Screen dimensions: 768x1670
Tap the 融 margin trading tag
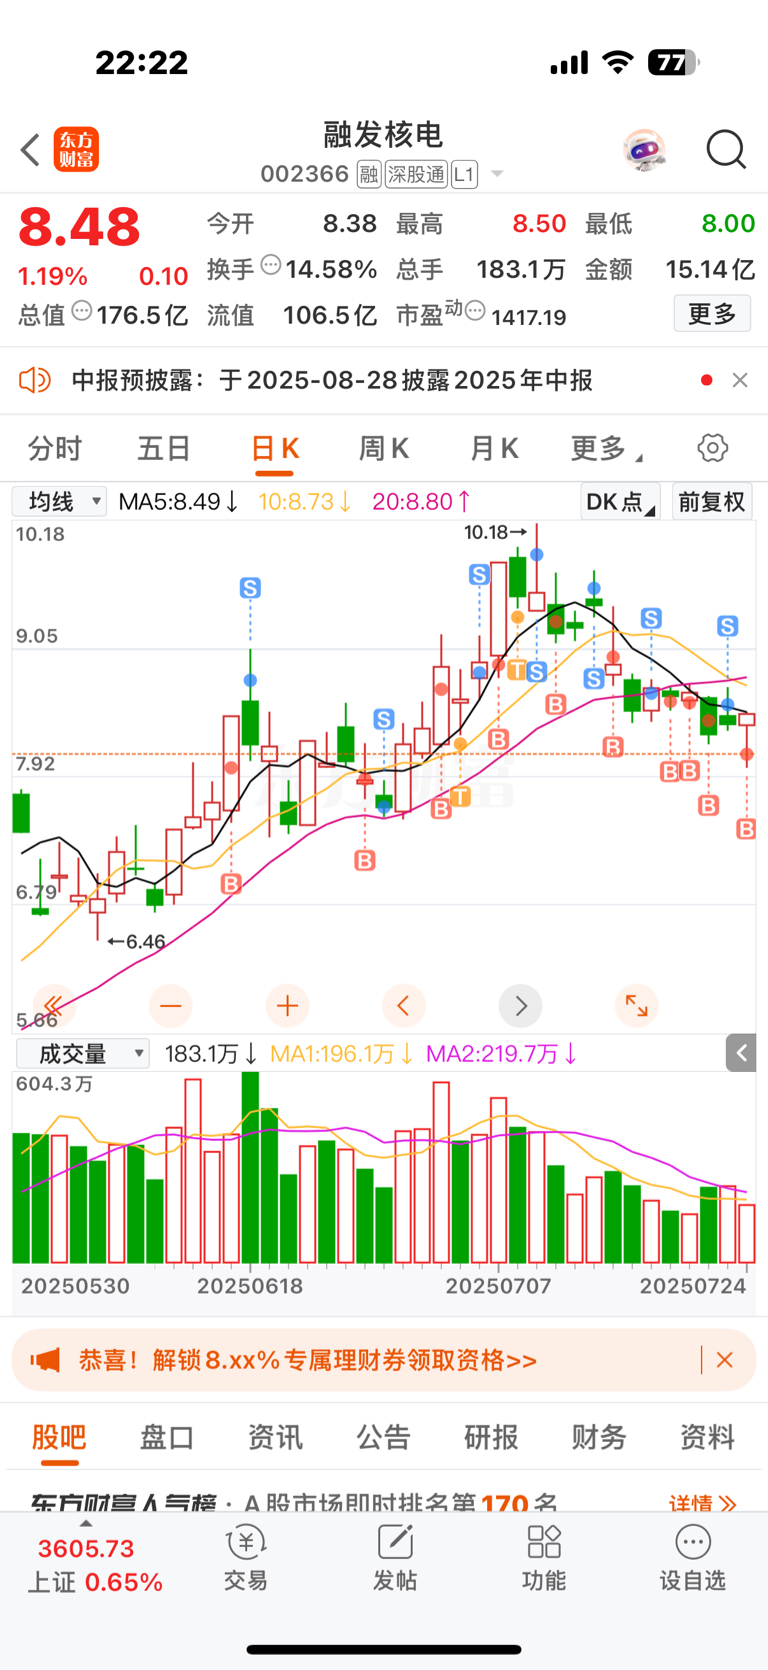point(369,175)
